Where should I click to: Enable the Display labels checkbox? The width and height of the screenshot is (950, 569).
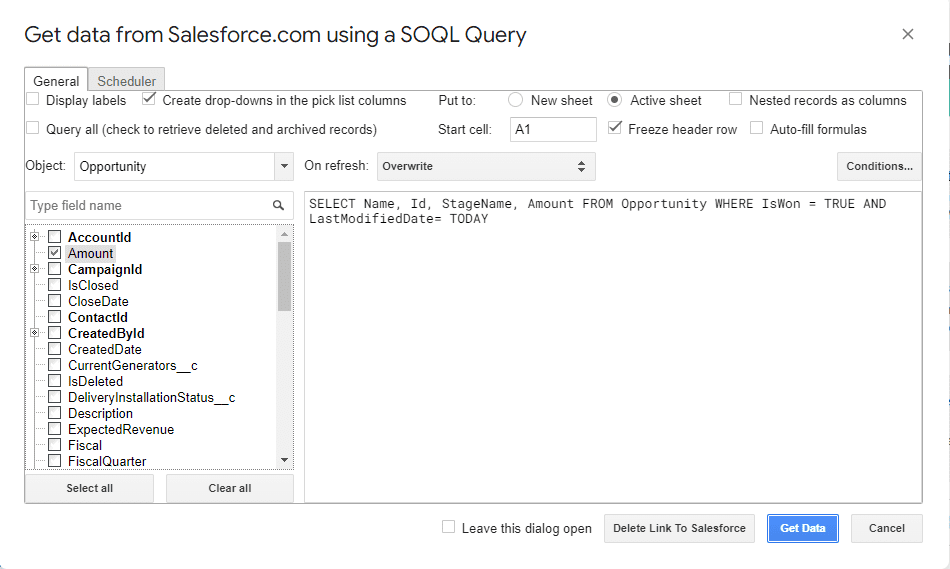33,100
